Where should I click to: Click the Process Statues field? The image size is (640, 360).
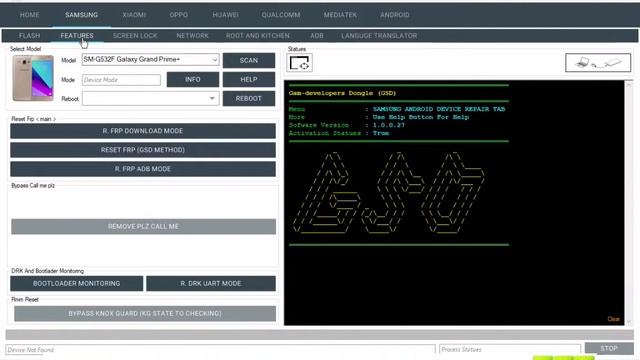pyautogui.click(x=510, y=349)
